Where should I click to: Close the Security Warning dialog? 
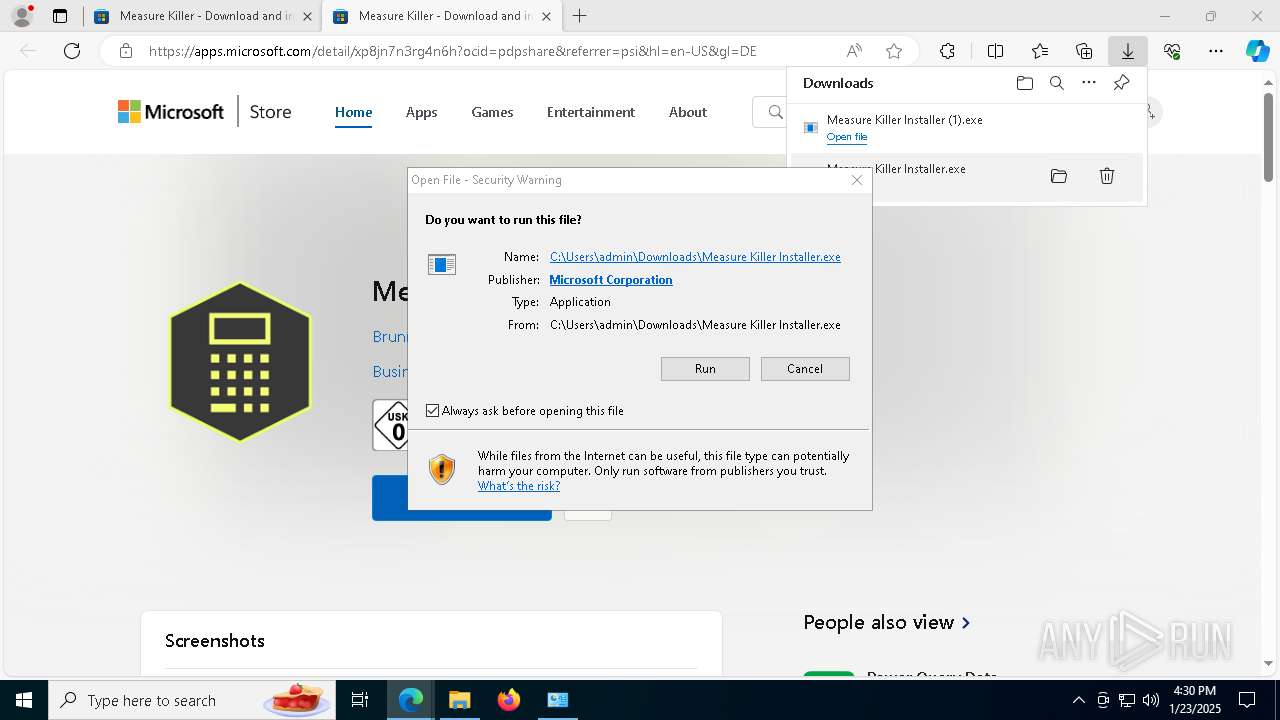coord(856,180)
